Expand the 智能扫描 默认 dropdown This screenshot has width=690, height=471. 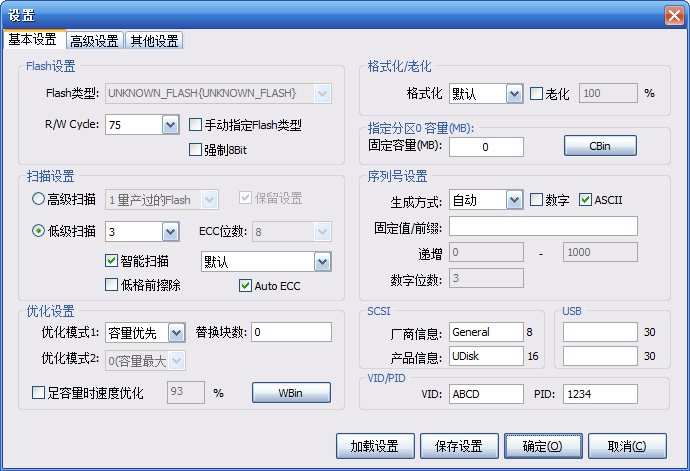click(322, 262)
